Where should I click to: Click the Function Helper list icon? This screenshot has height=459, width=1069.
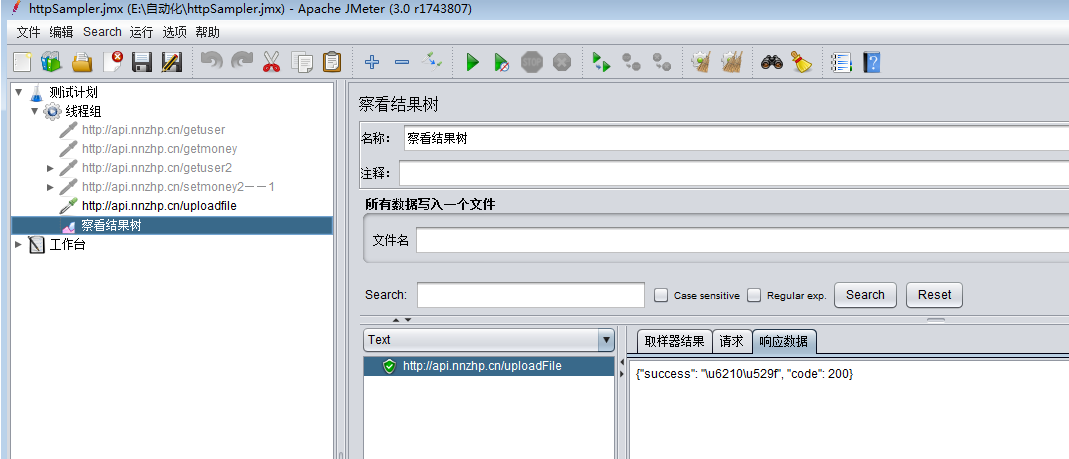click(841, 63)
